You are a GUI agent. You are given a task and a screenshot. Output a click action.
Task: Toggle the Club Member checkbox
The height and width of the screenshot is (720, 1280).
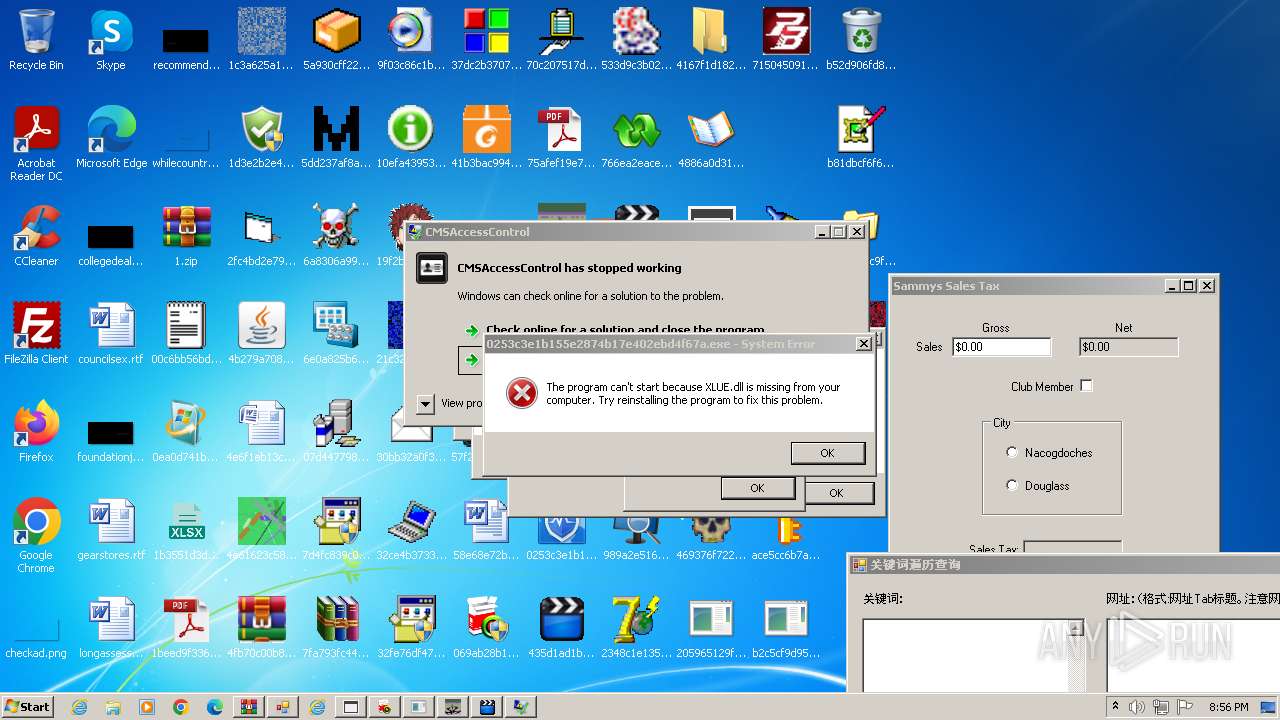coord(1086,386)
